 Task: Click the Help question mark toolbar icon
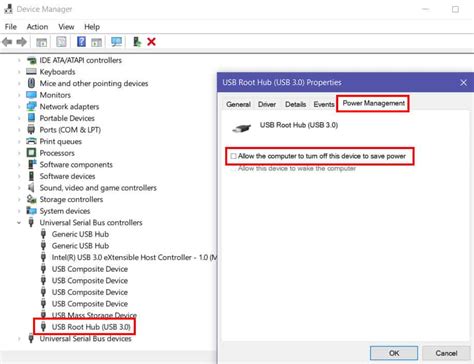tap(81, 42)
